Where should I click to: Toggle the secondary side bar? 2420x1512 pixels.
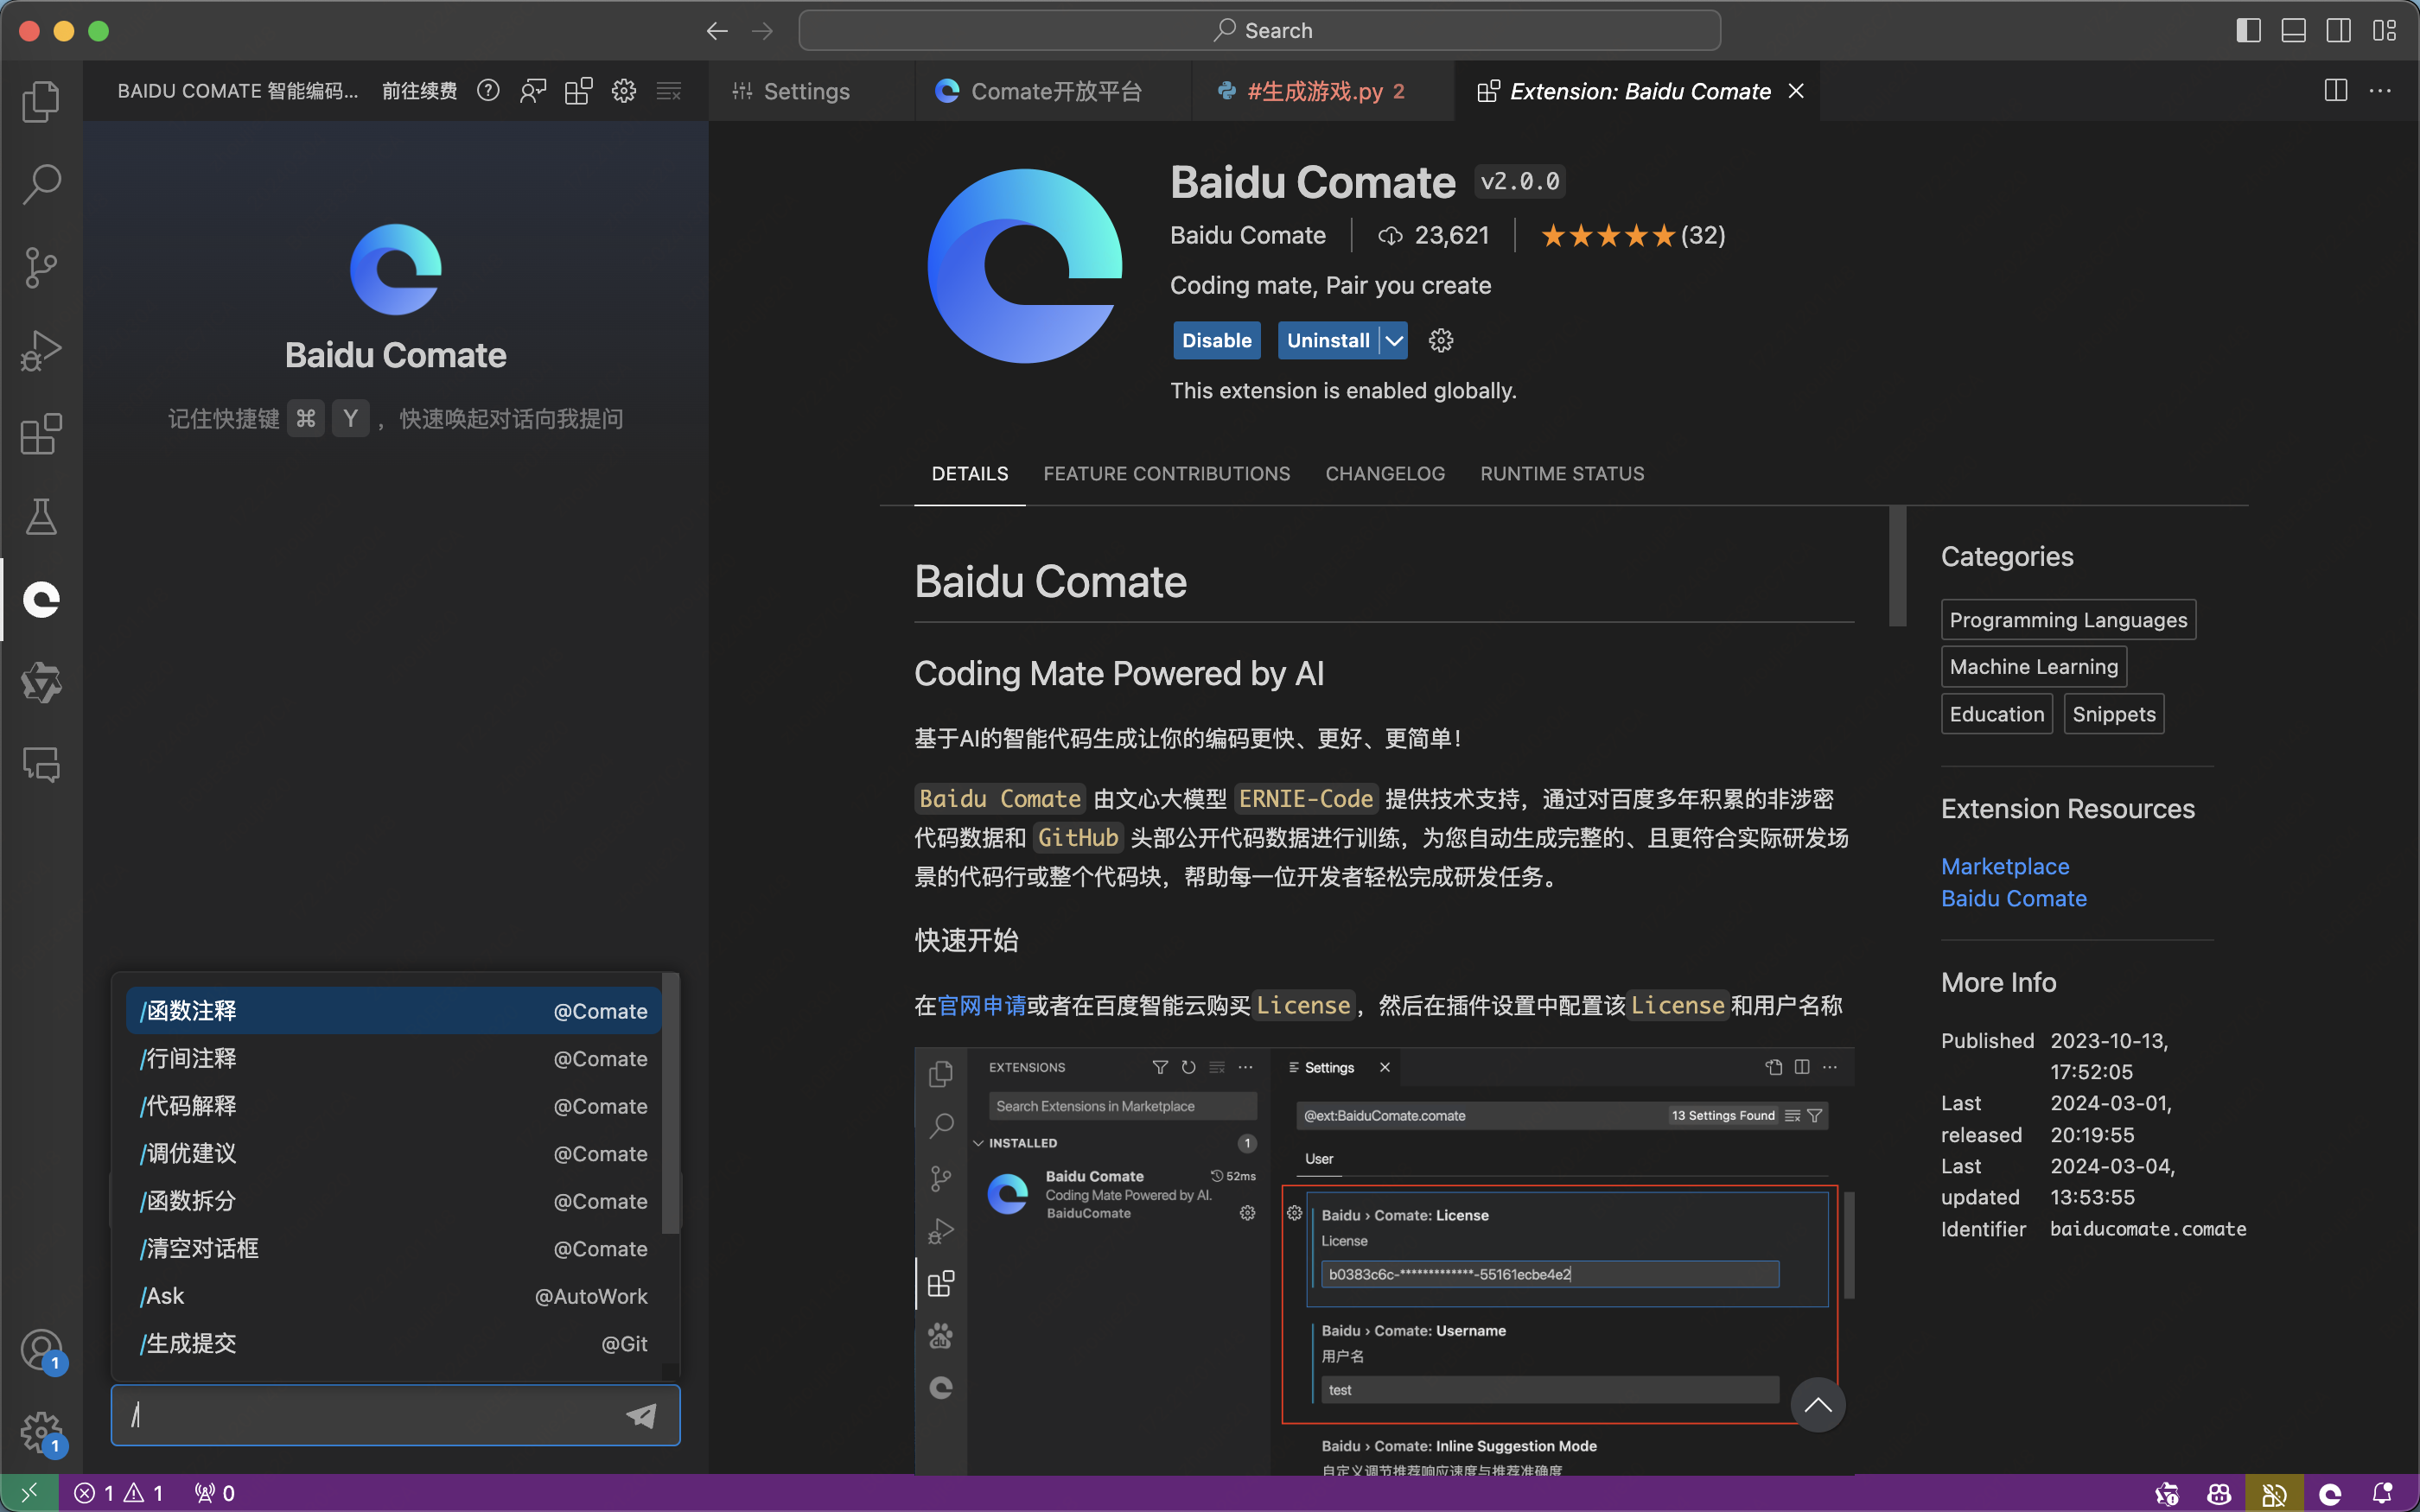[x=2339, y=31]
